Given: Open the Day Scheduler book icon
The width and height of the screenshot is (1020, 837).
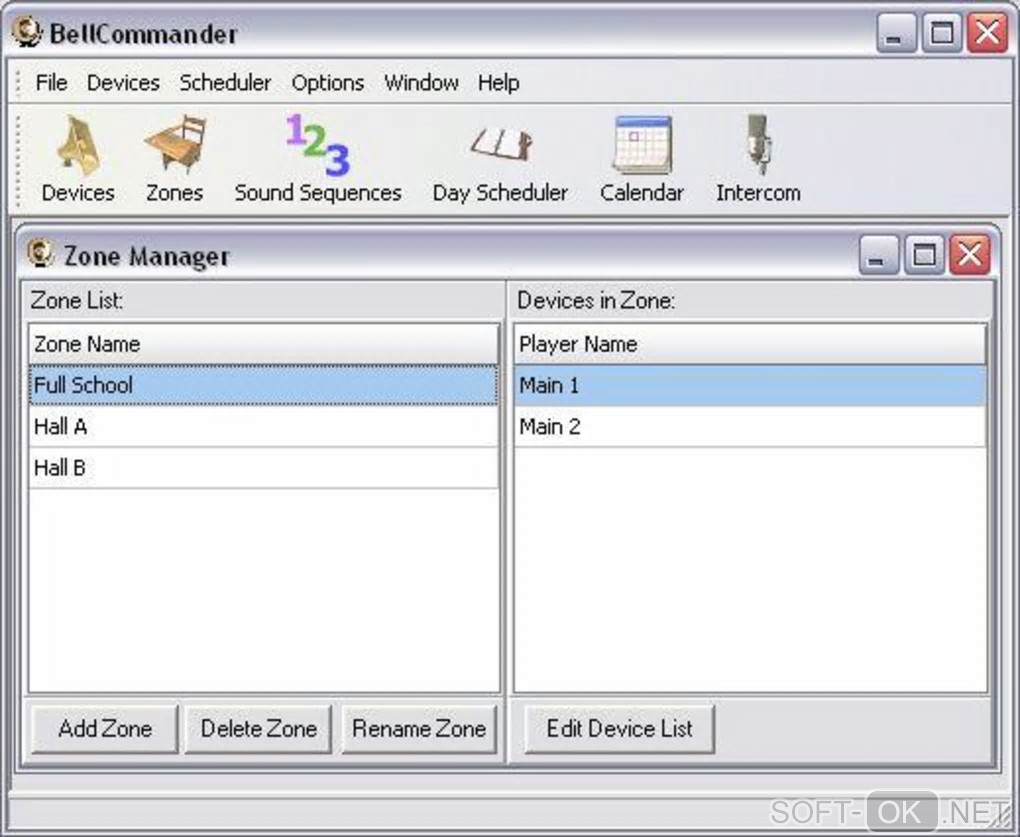Looking at the screenshot, I should [x=500, y=158].
